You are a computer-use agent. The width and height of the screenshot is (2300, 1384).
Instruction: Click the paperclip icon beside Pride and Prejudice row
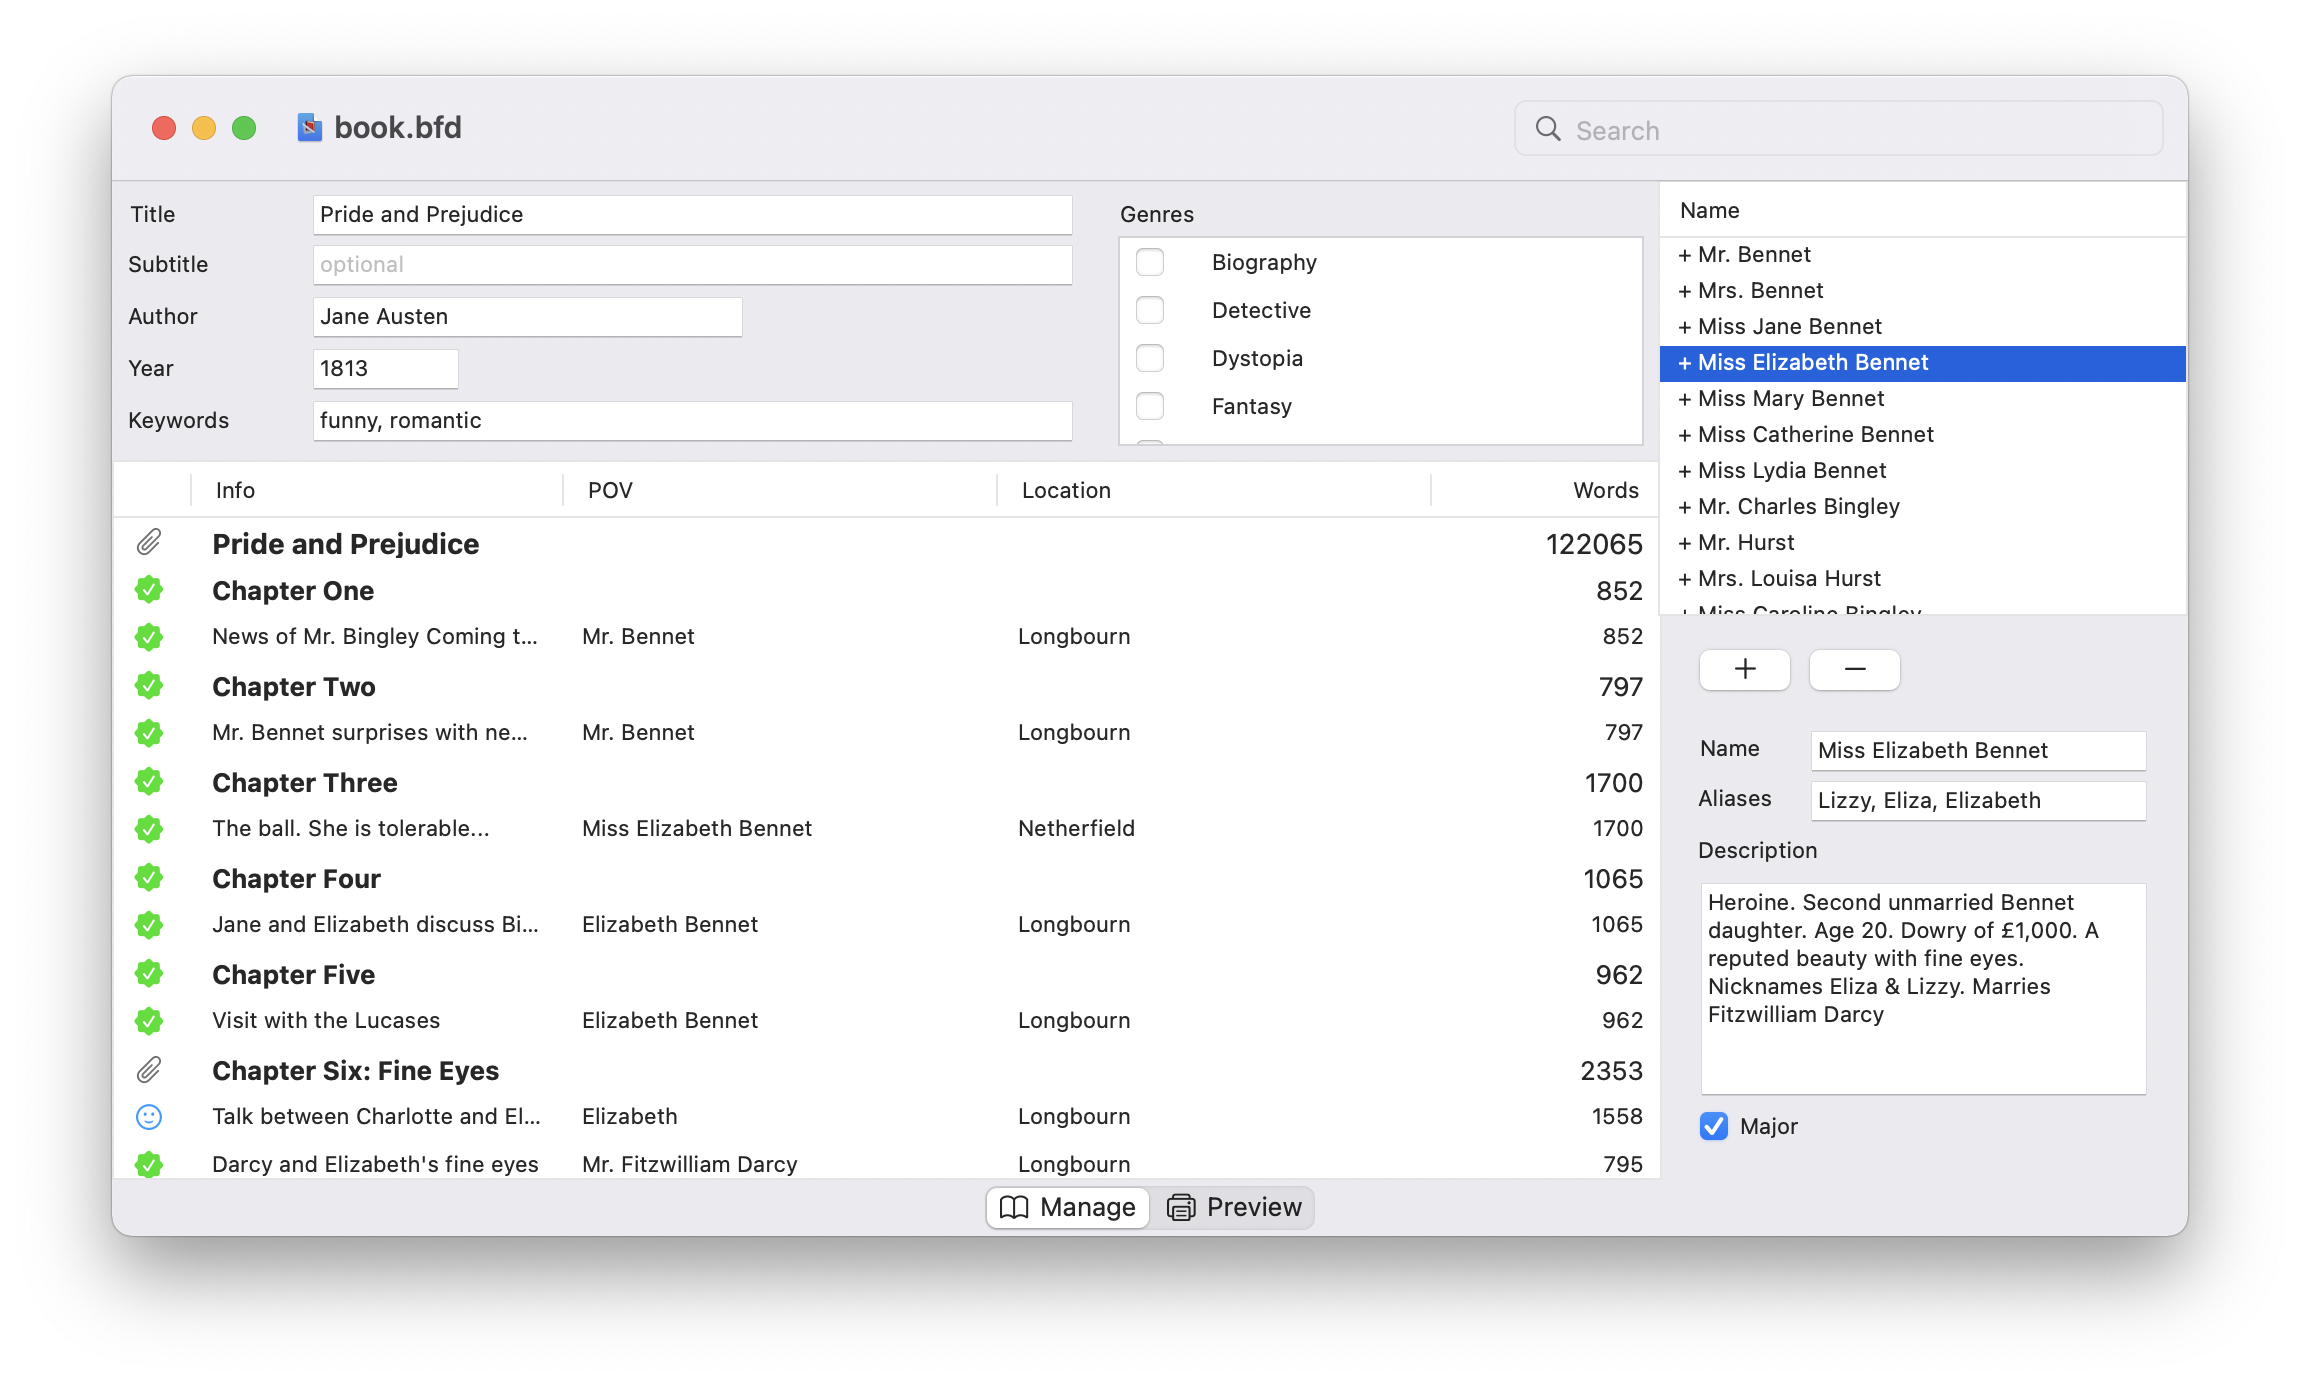point(149,543)
